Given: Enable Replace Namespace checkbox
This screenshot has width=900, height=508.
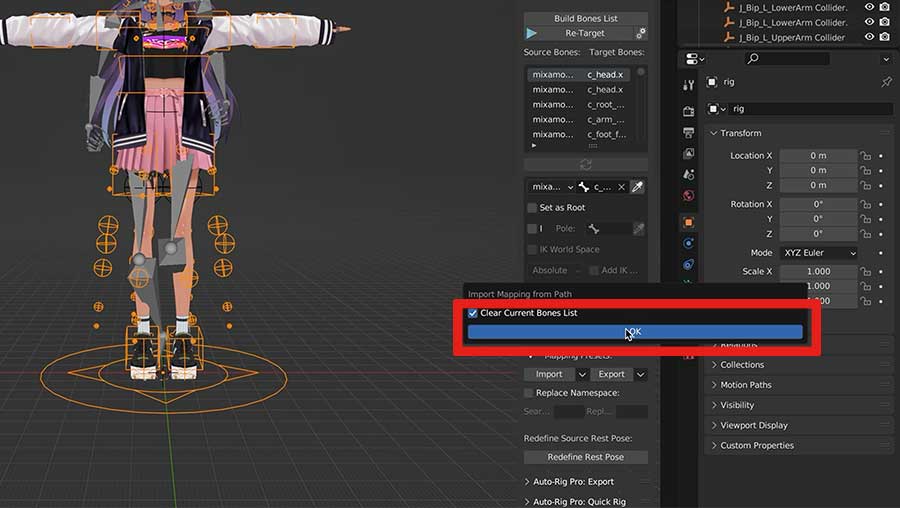Looking at the screenshot, I should coord(529,393).
